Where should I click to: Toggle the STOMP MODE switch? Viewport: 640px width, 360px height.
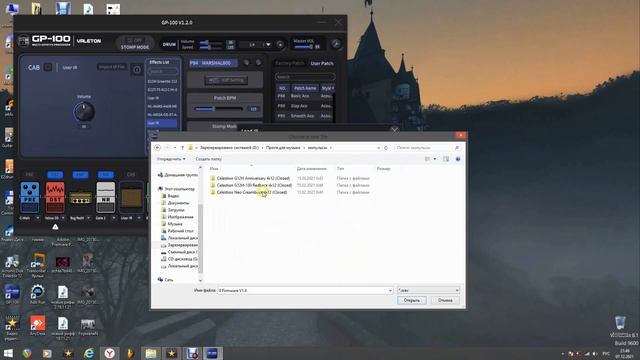point(135,43)
